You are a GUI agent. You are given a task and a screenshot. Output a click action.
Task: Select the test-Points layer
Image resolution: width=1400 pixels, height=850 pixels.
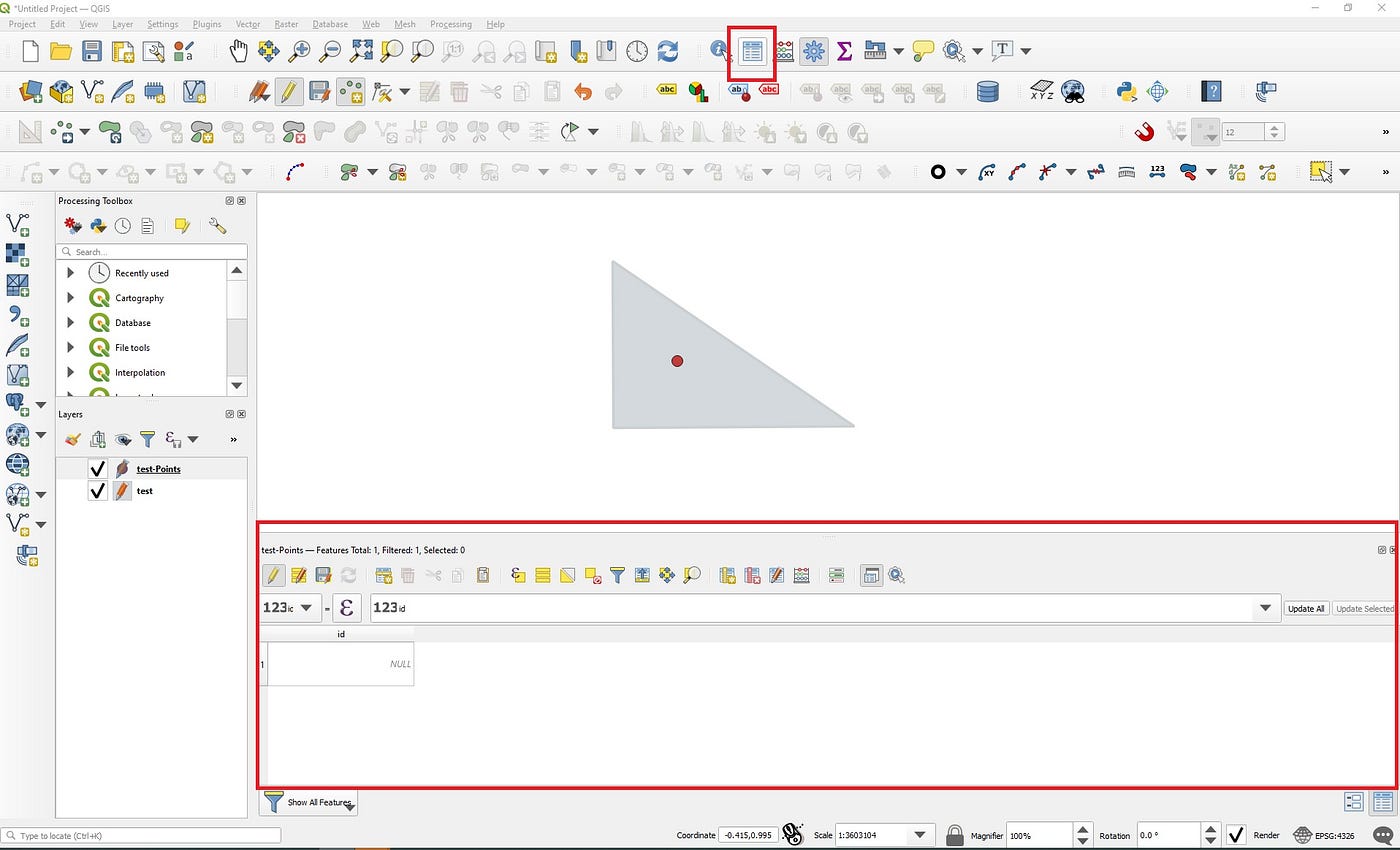point(158,468)
